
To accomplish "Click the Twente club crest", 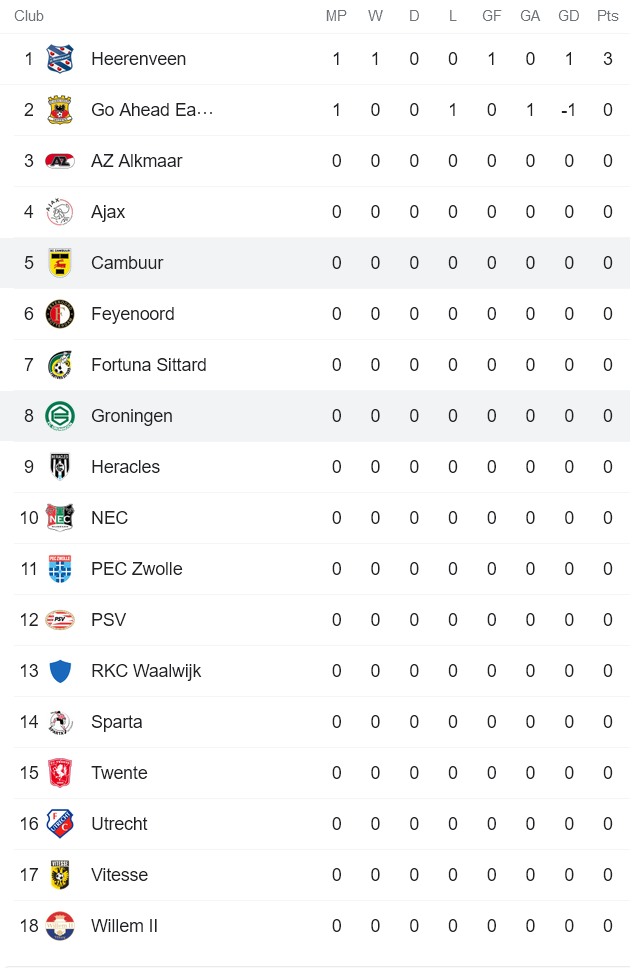I will click(x=60, y=773).
